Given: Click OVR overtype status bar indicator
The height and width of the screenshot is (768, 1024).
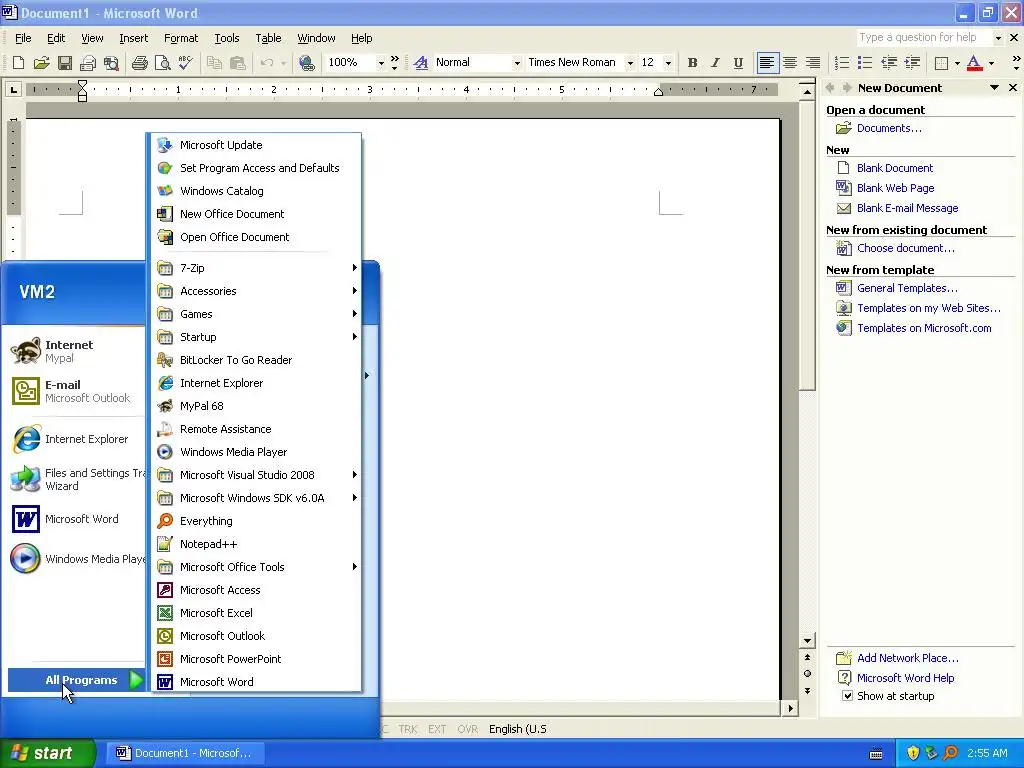Looking at the screenshot, I should click(467, 729).
